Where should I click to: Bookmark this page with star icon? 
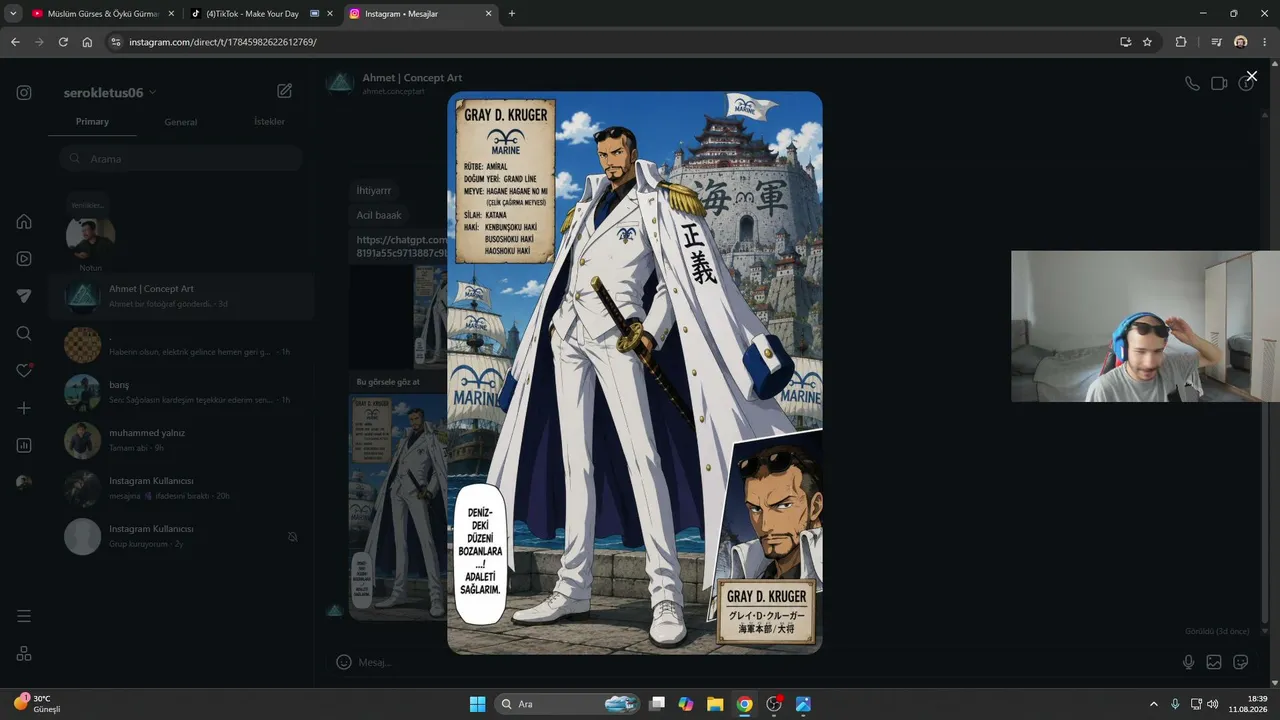[1147, 42]
